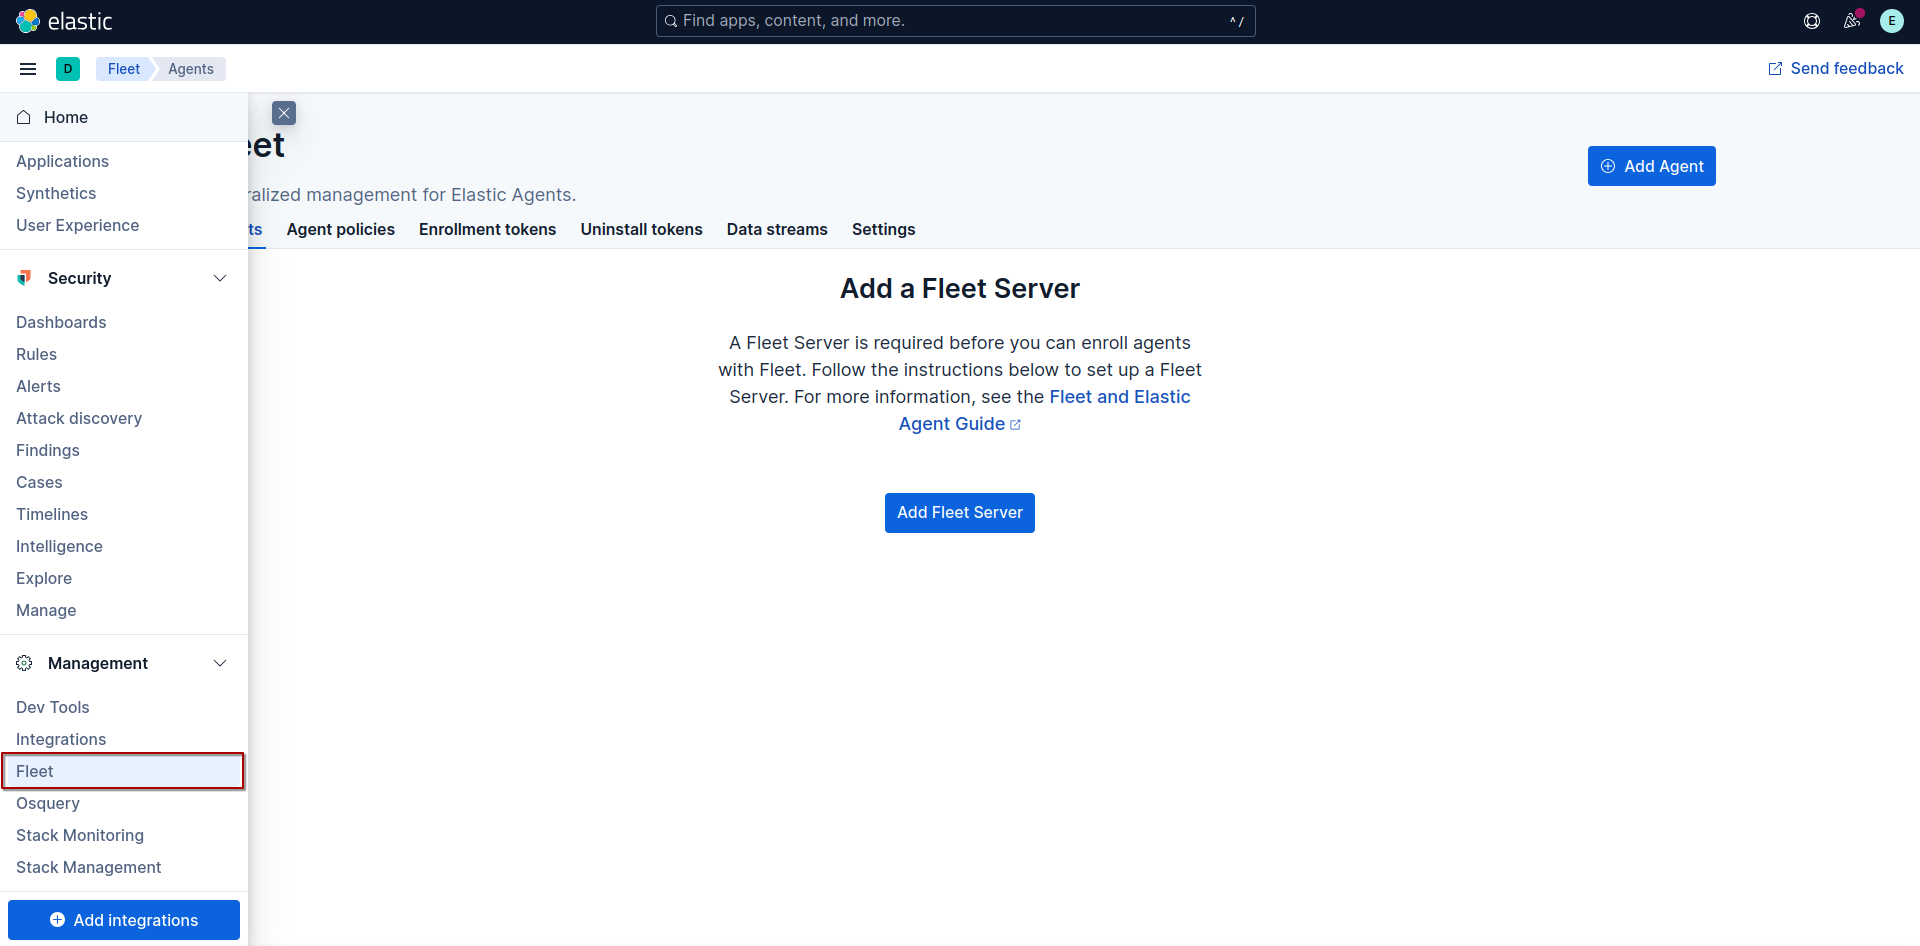Open Security Dashboards
Screen dimensions: 1920x946
pos(61,322)
